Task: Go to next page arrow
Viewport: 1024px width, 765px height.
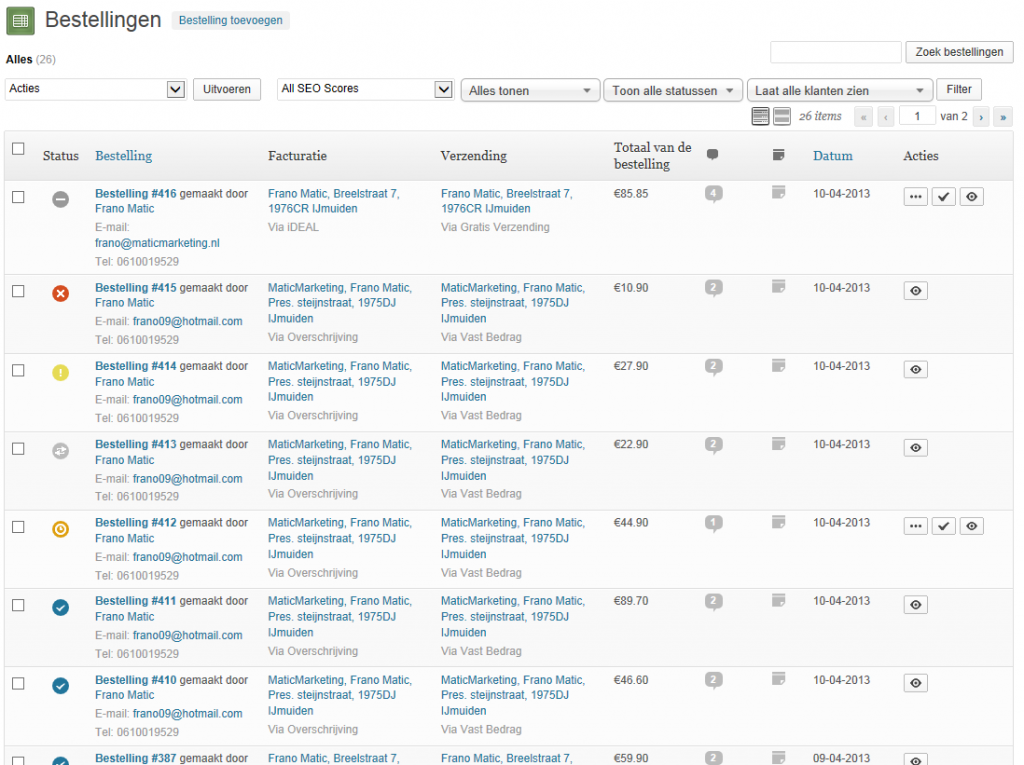Action: 982,117
